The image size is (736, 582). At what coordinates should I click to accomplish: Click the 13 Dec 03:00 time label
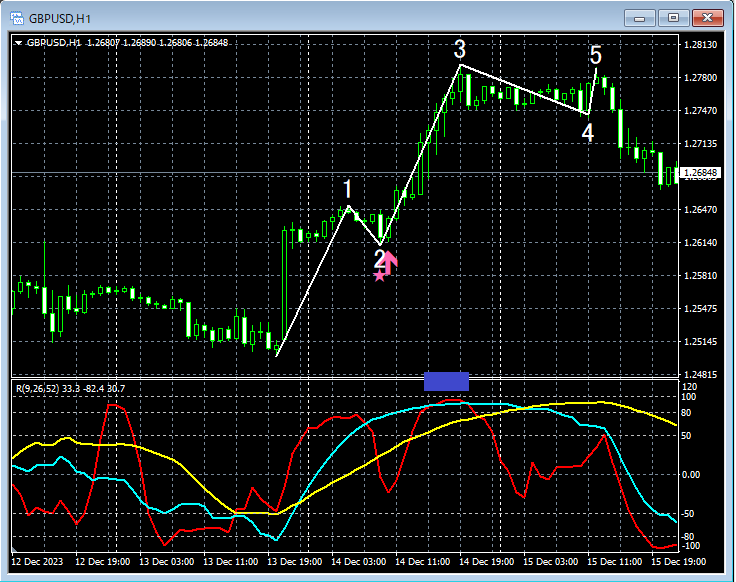[x=167, y=562]
